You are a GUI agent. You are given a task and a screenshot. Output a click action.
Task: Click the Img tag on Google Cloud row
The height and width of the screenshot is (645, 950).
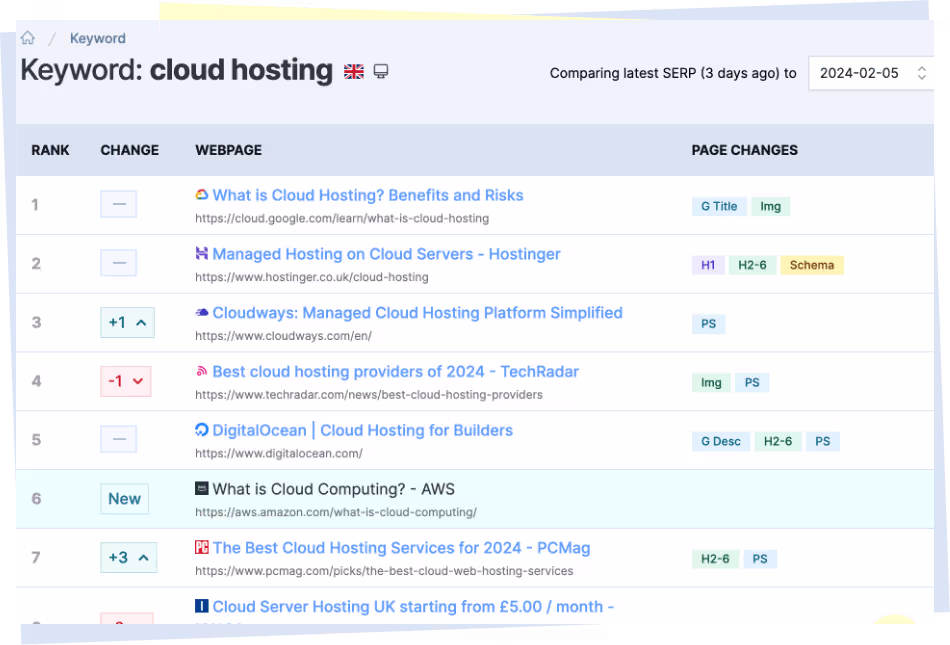(770, 207)
